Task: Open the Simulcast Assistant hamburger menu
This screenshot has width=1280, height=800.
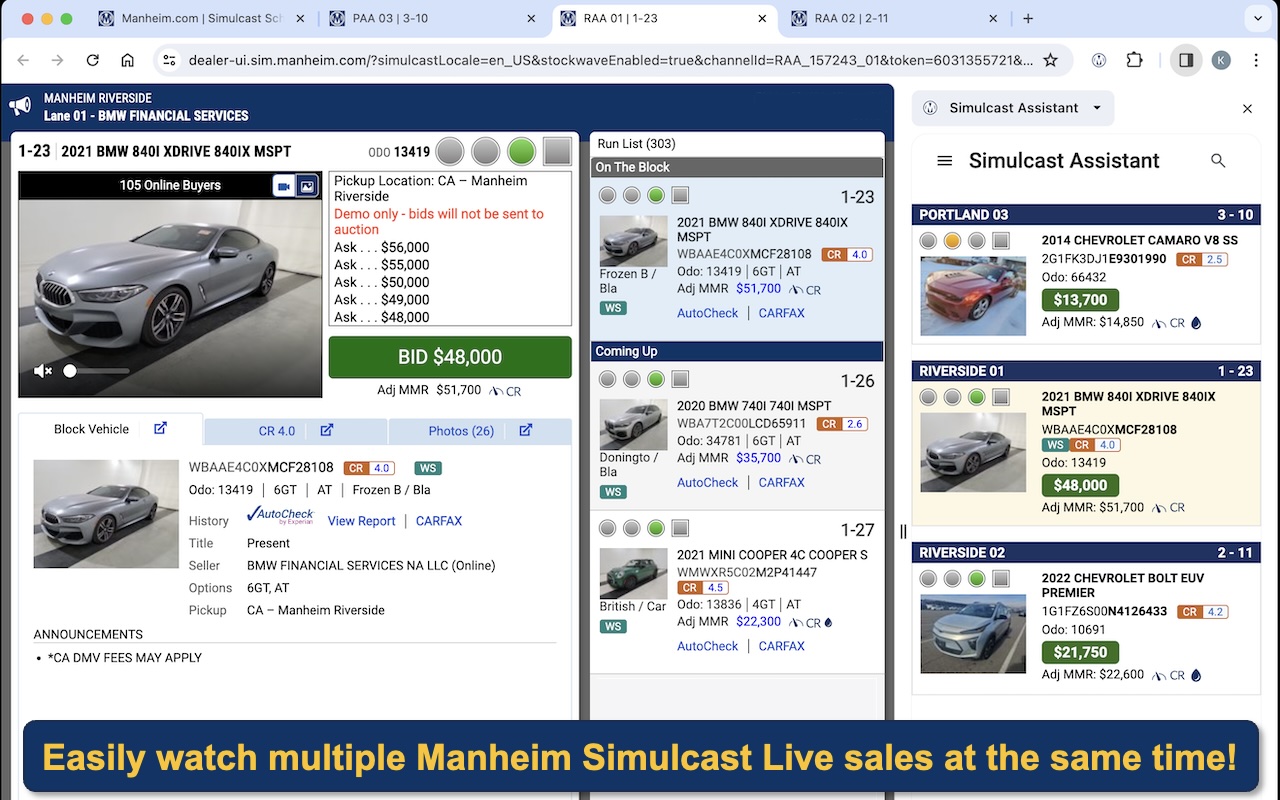Action: coord(944,160)
